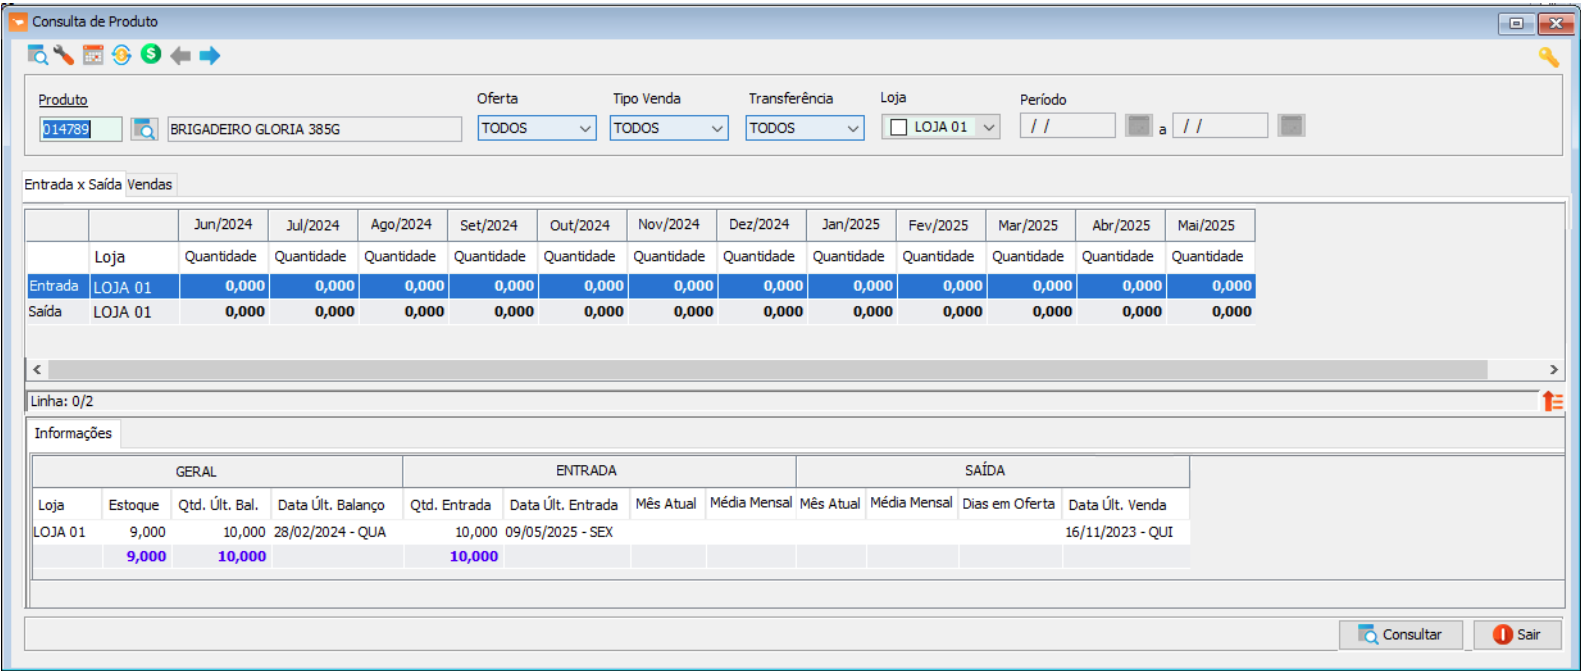1582x671 pixels.
Task: Open the wrench tool in the toolbar
Action: (64, 55)
